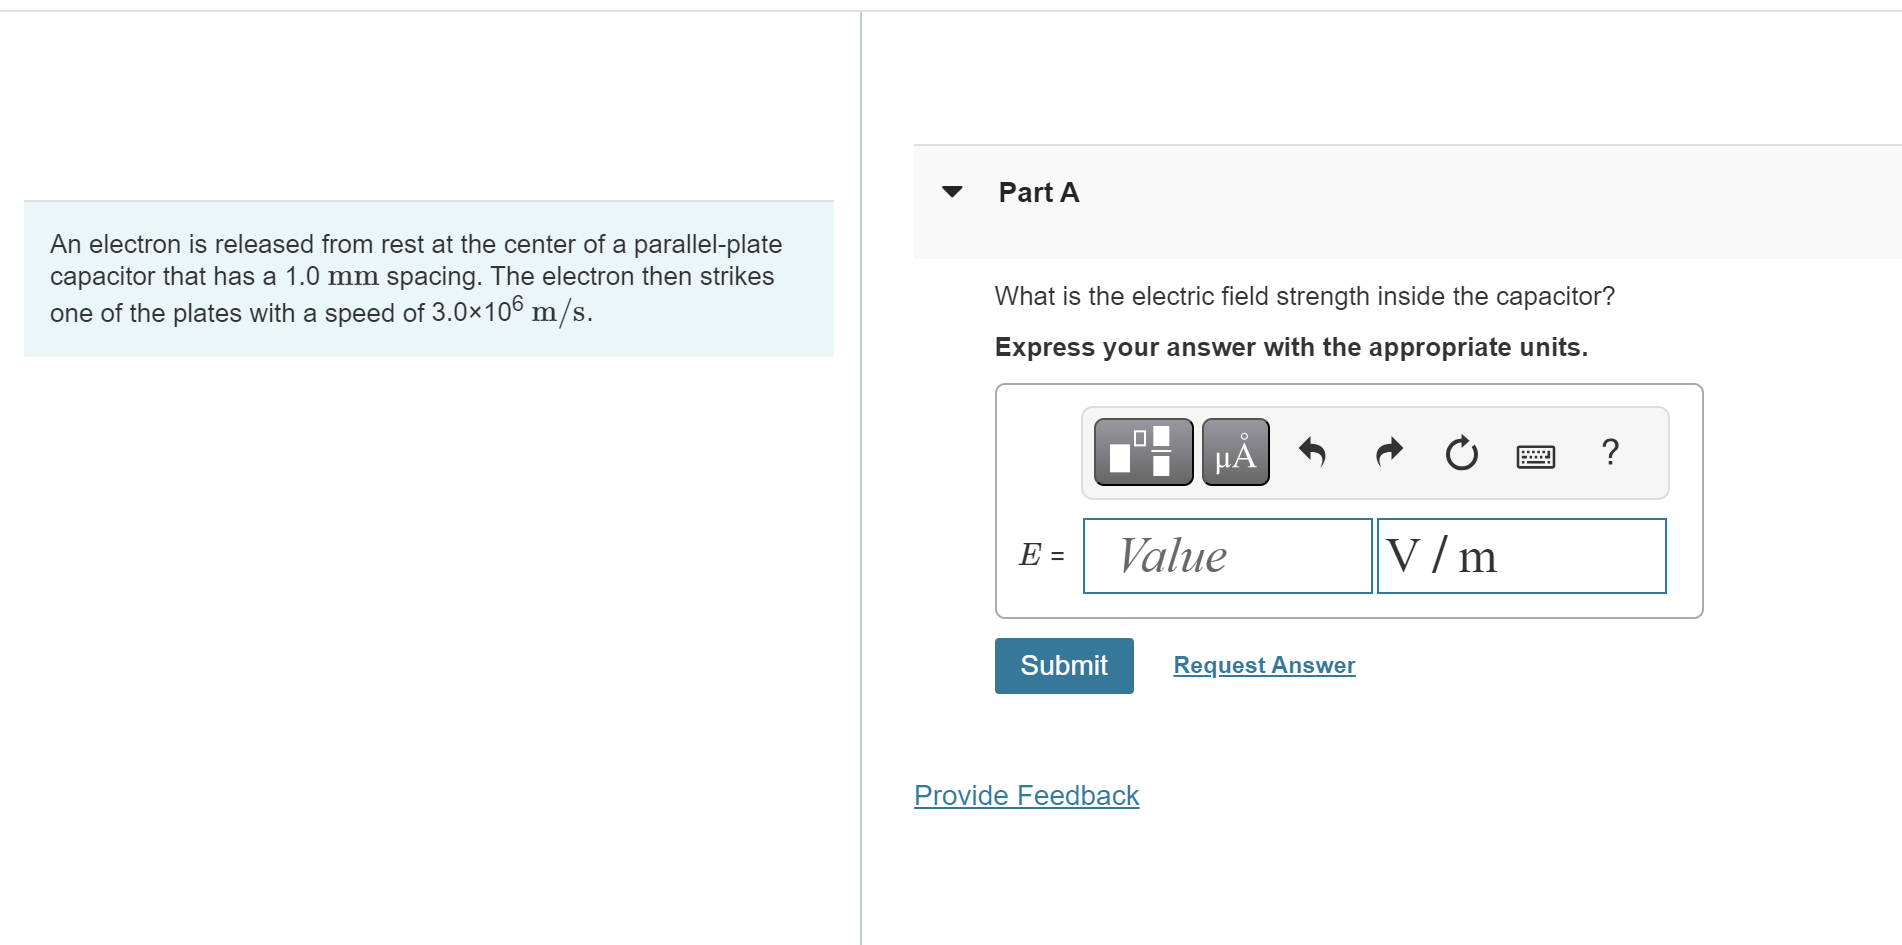Reset the answer entry with circular arrow
Image resolution: width=1902 pixels, height=945 pixels.
point(1460,454)
